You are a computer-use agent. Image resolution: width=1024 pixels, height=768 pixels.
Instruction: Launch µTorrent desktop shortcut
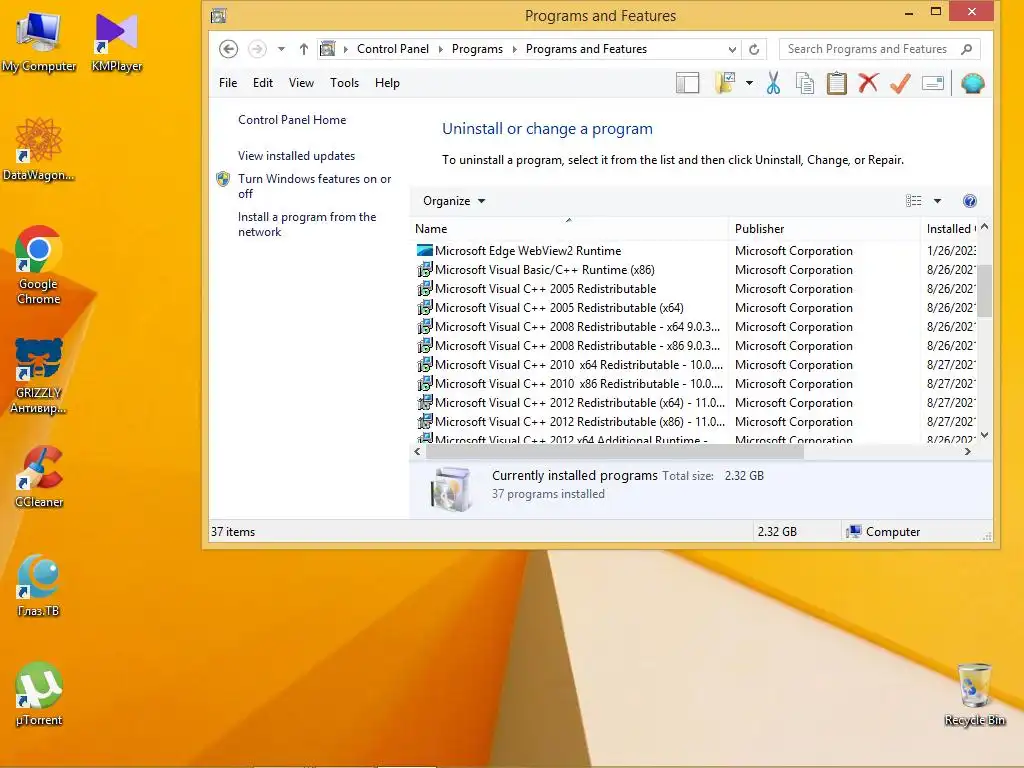point(39,694)
